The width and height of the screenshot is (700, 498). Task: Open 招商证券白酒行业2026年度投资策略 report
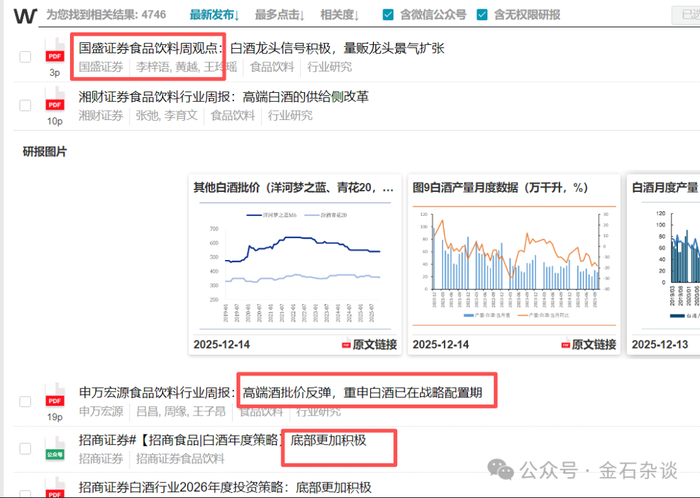pos(225,487)
